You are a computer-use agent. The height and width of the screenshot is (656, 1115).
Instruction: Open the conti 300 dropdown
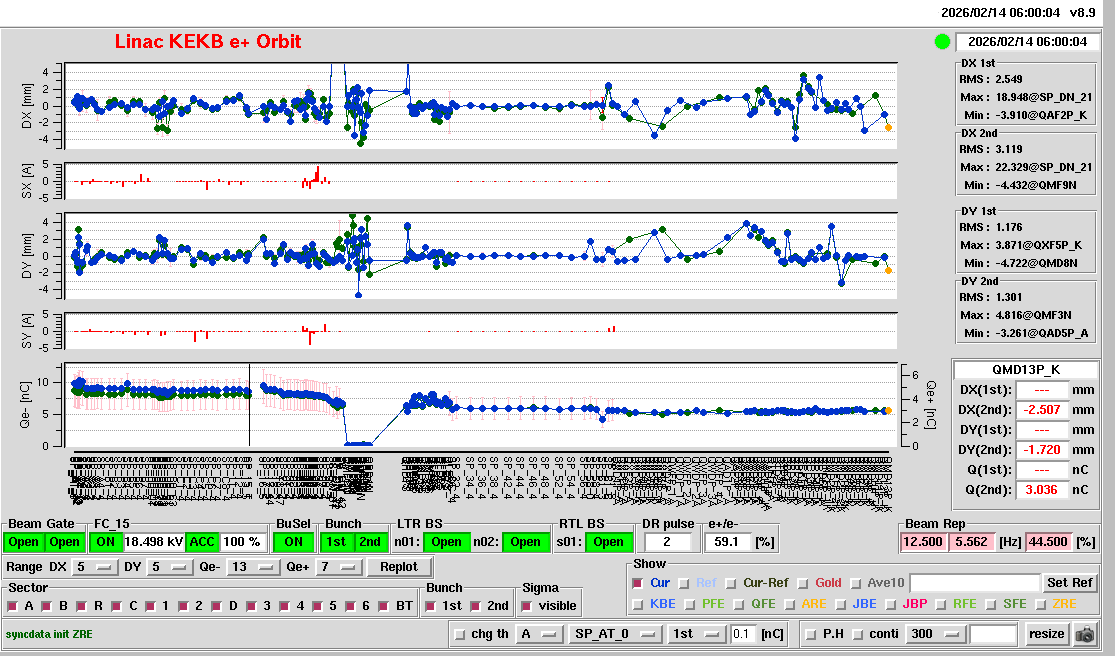click(933, 634)
